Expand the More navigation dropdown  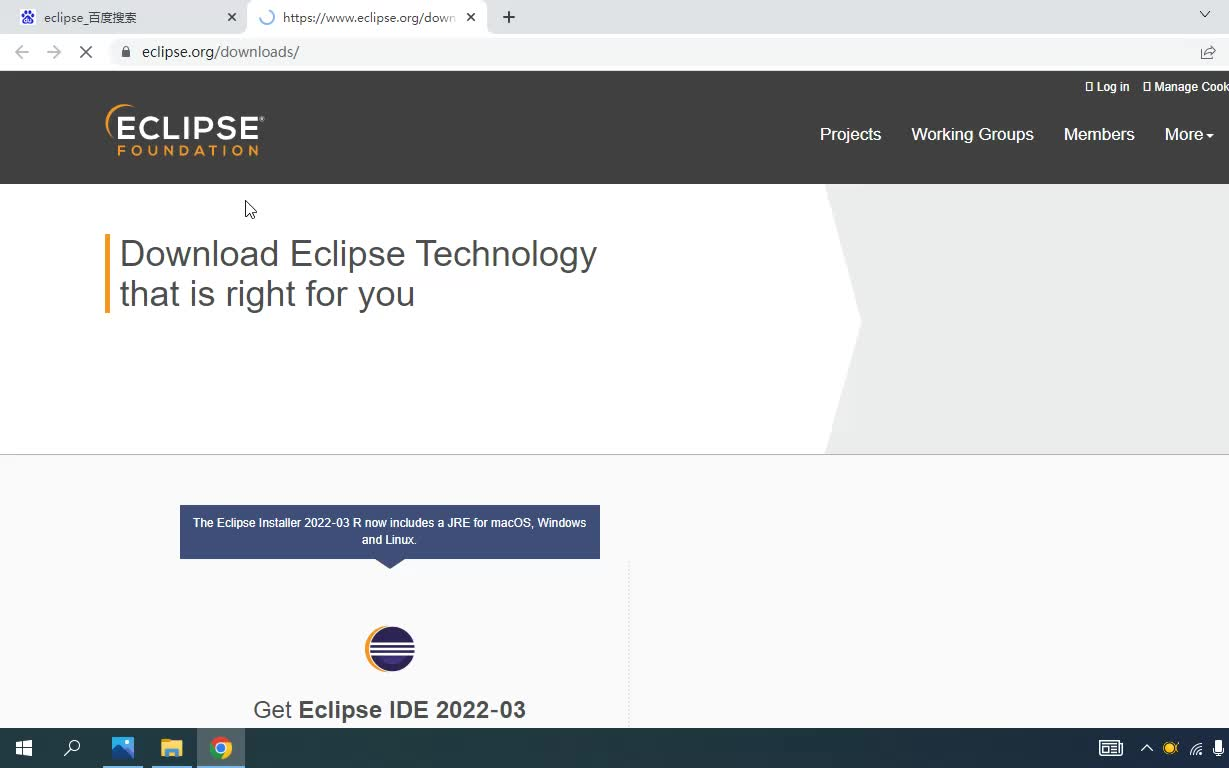1188,134
